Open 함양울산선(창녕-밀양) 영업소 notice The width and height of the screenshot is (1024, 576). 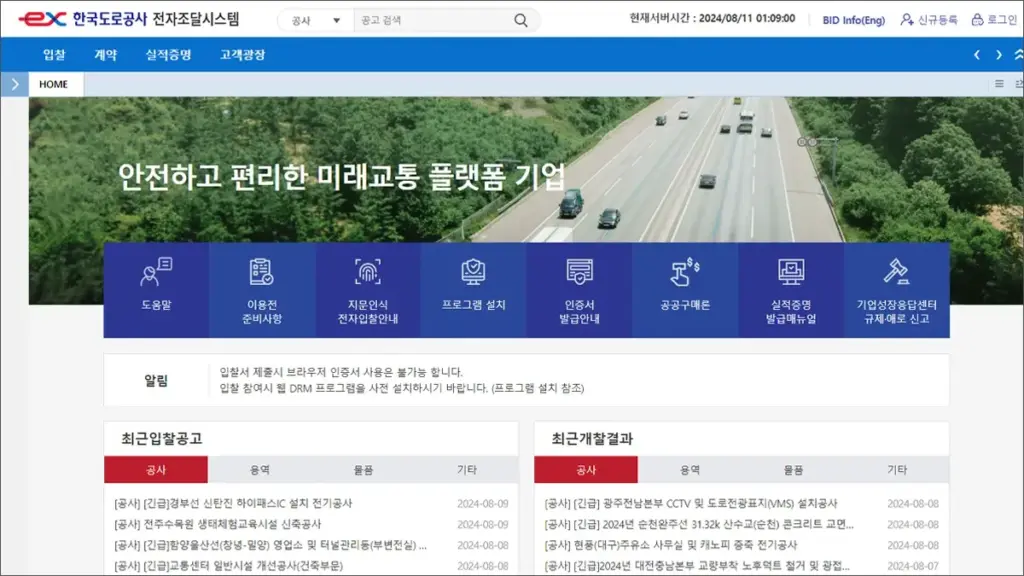270,545
